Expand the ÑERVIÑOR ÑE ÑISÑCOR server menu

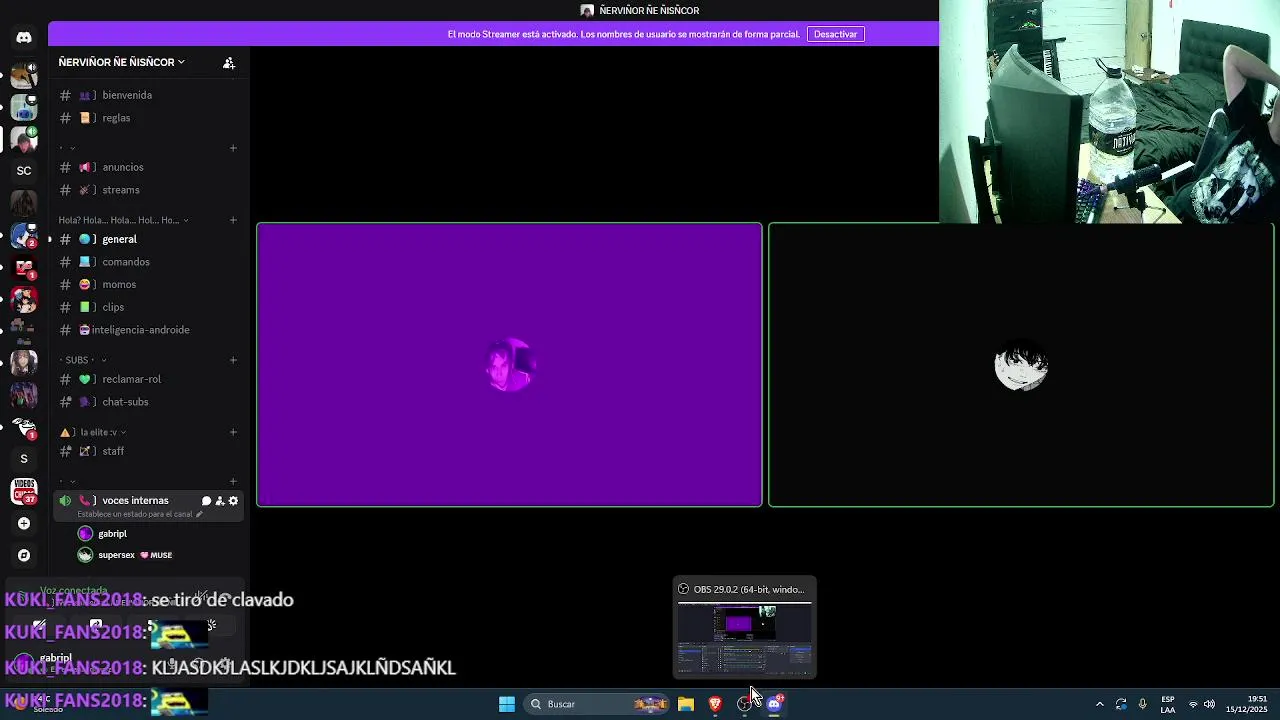(122, 62)
